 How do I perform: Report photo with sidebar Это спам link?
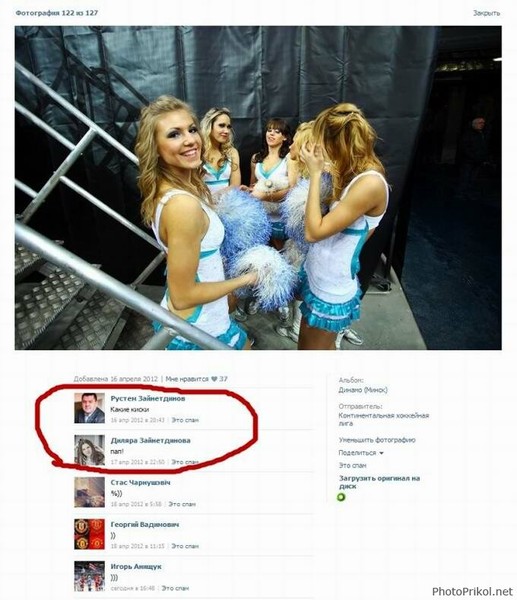[352, 466]
